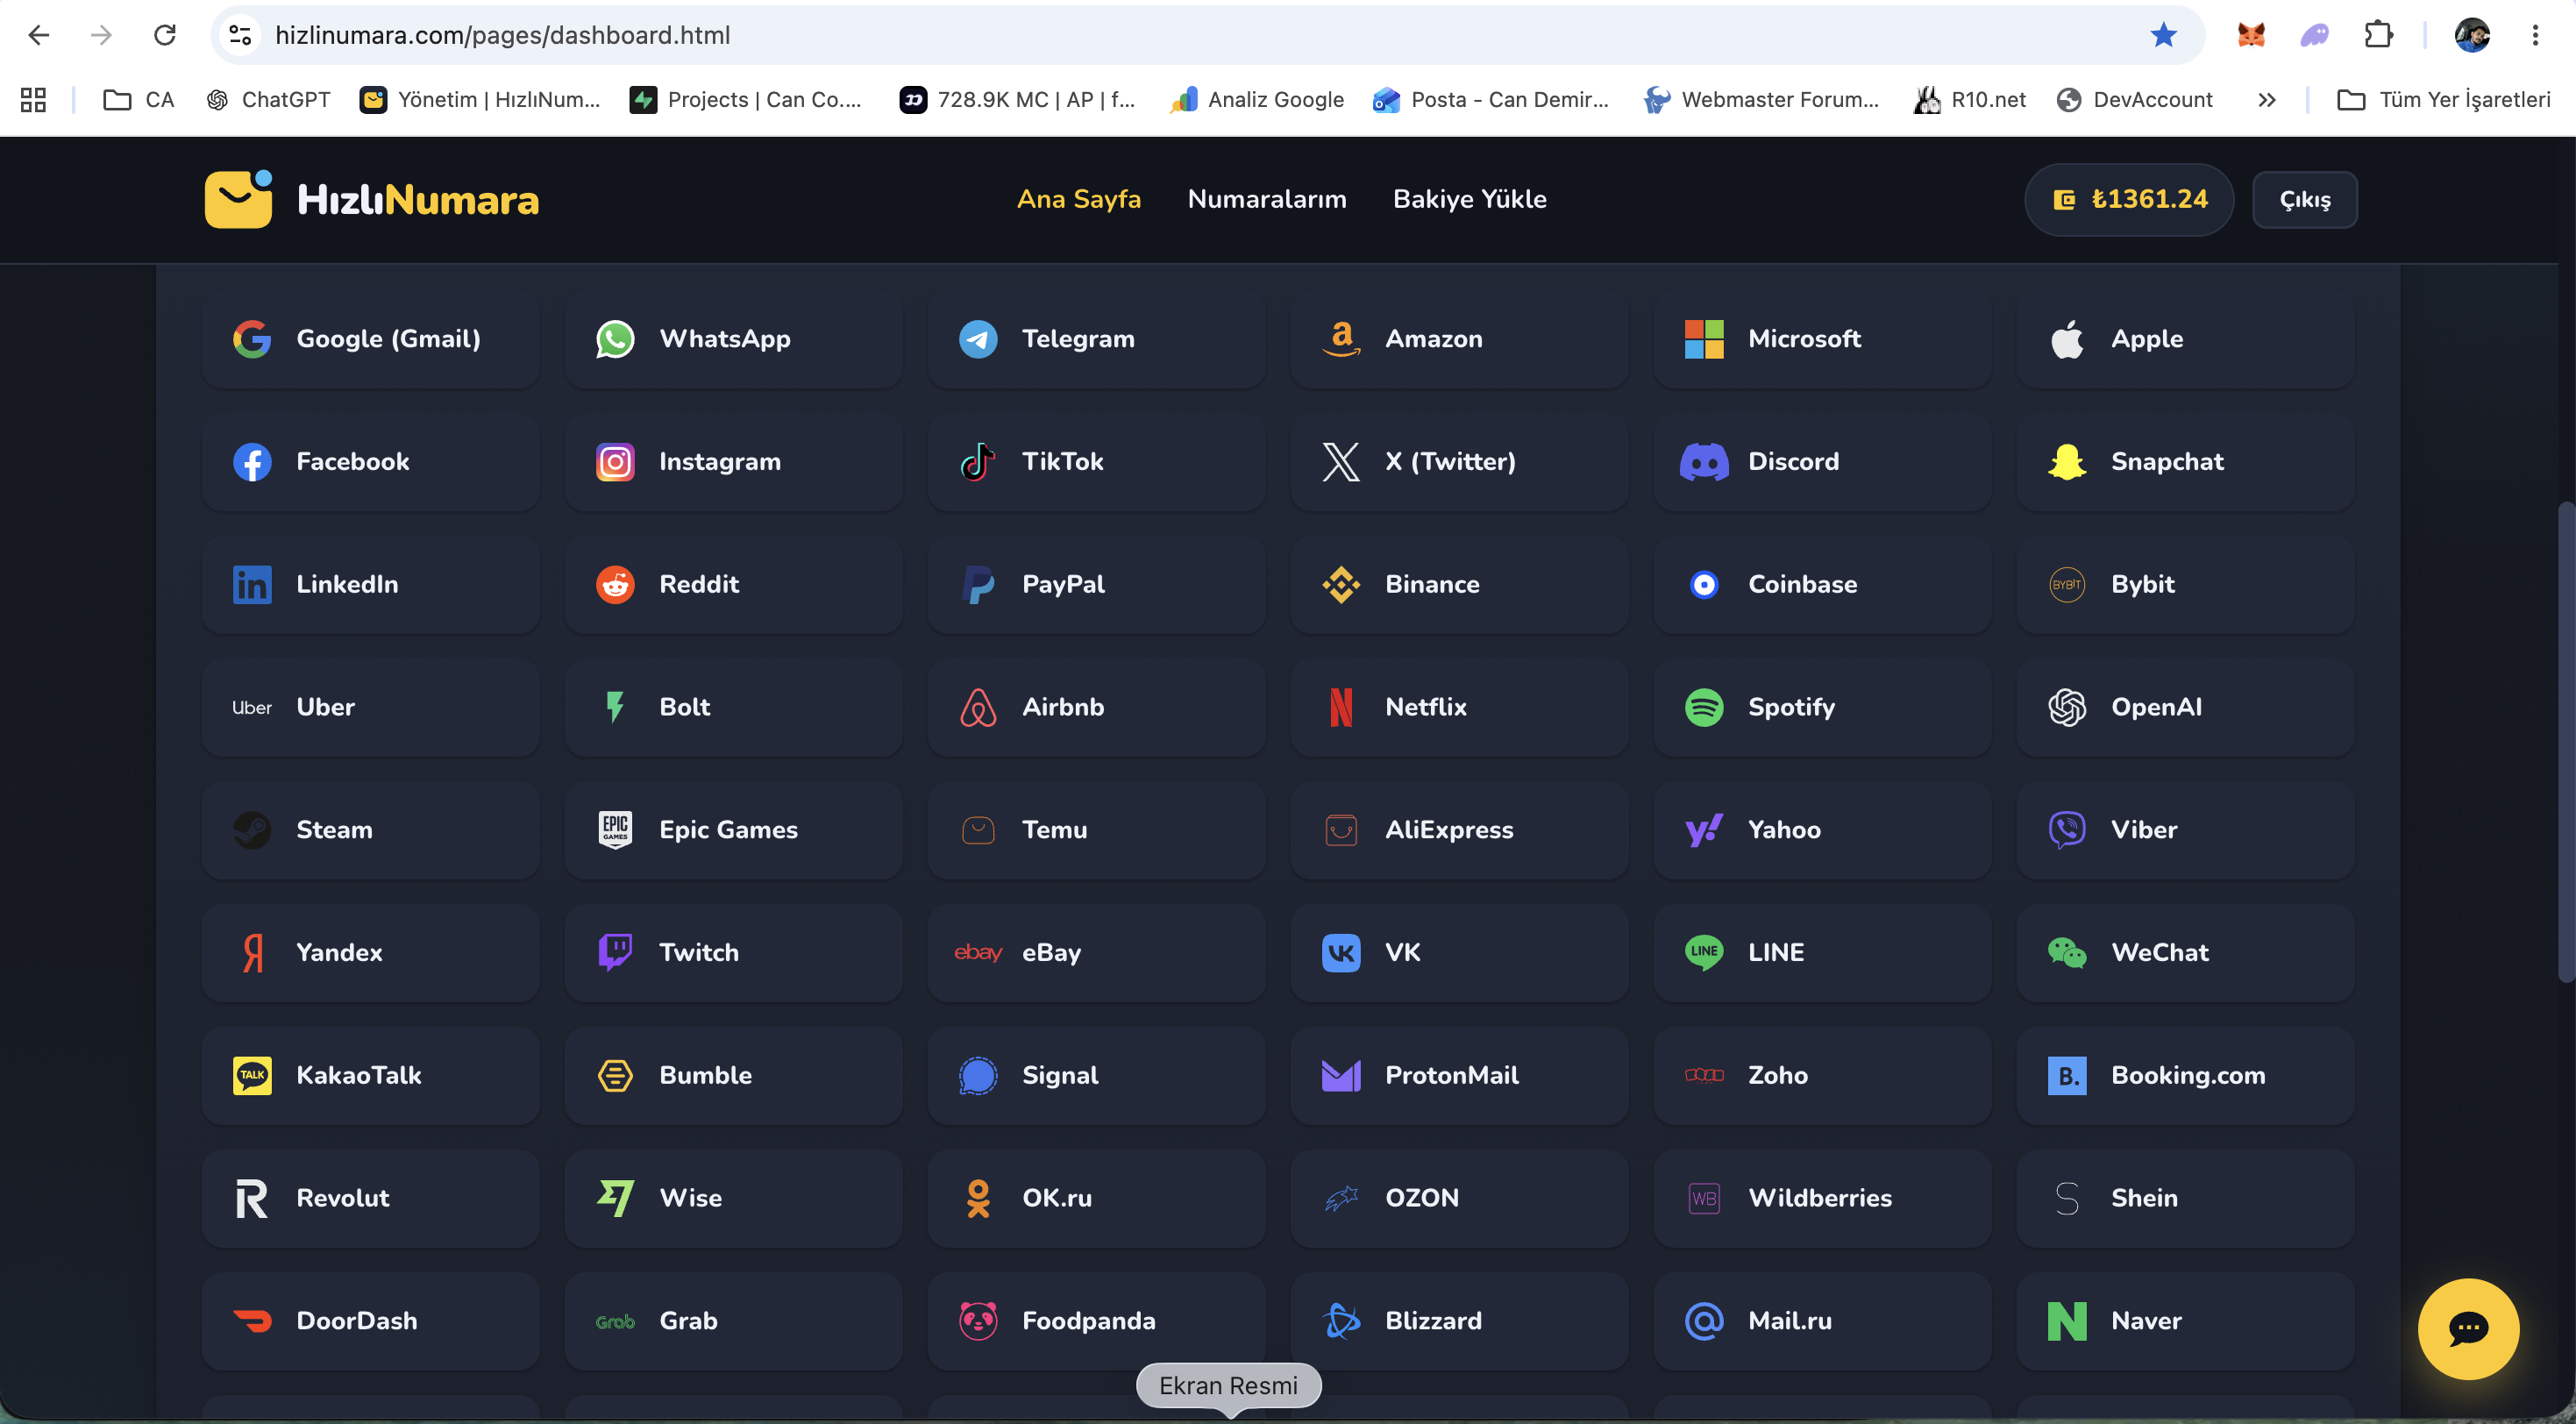
Task: Click the Naver N icon
Action: point(2067,1322)
